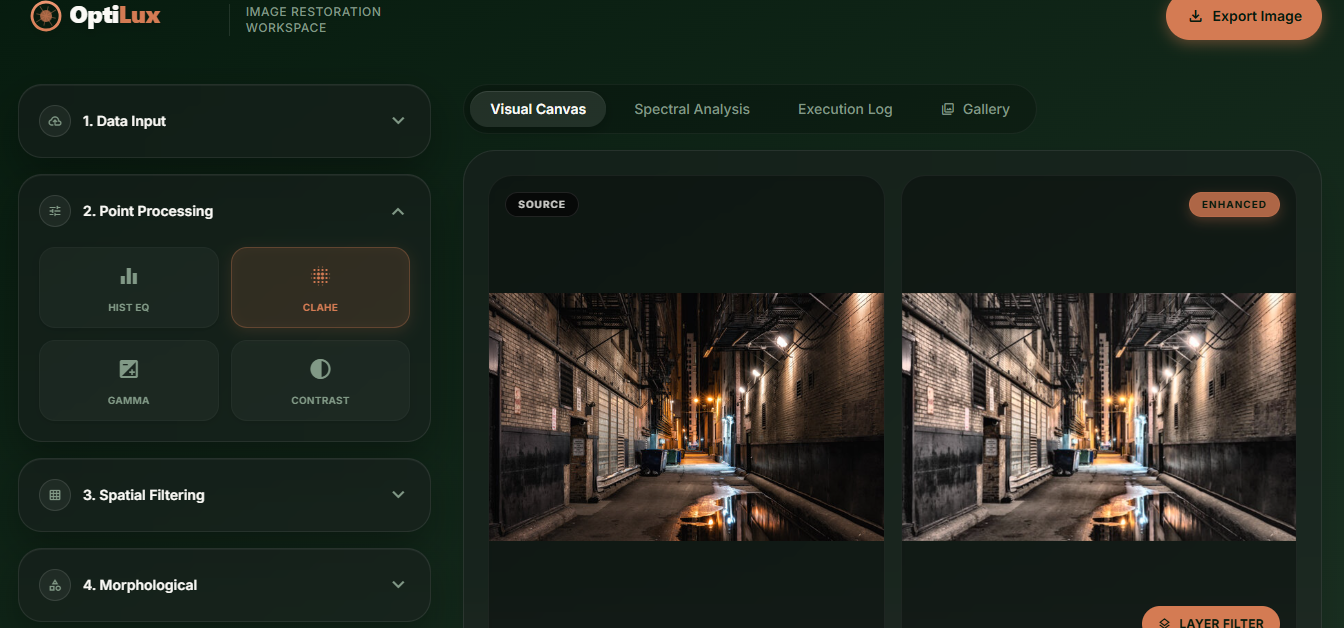Screen dimensions: 1344x628
Task: Click the OptiLux logo icon
Action: point(46,16)
